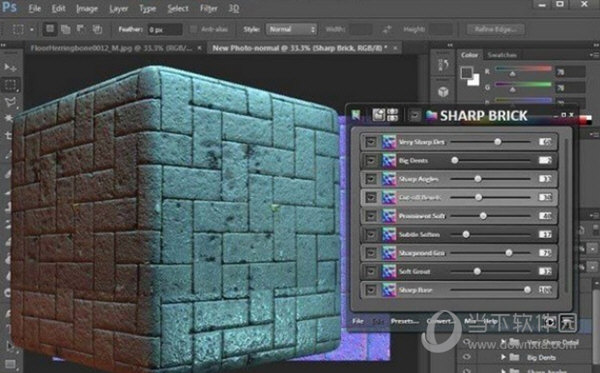Image resolution: width=600 pixels, height=373 pixels.
Task: Open the Edit menu
Action: point(58,8)
